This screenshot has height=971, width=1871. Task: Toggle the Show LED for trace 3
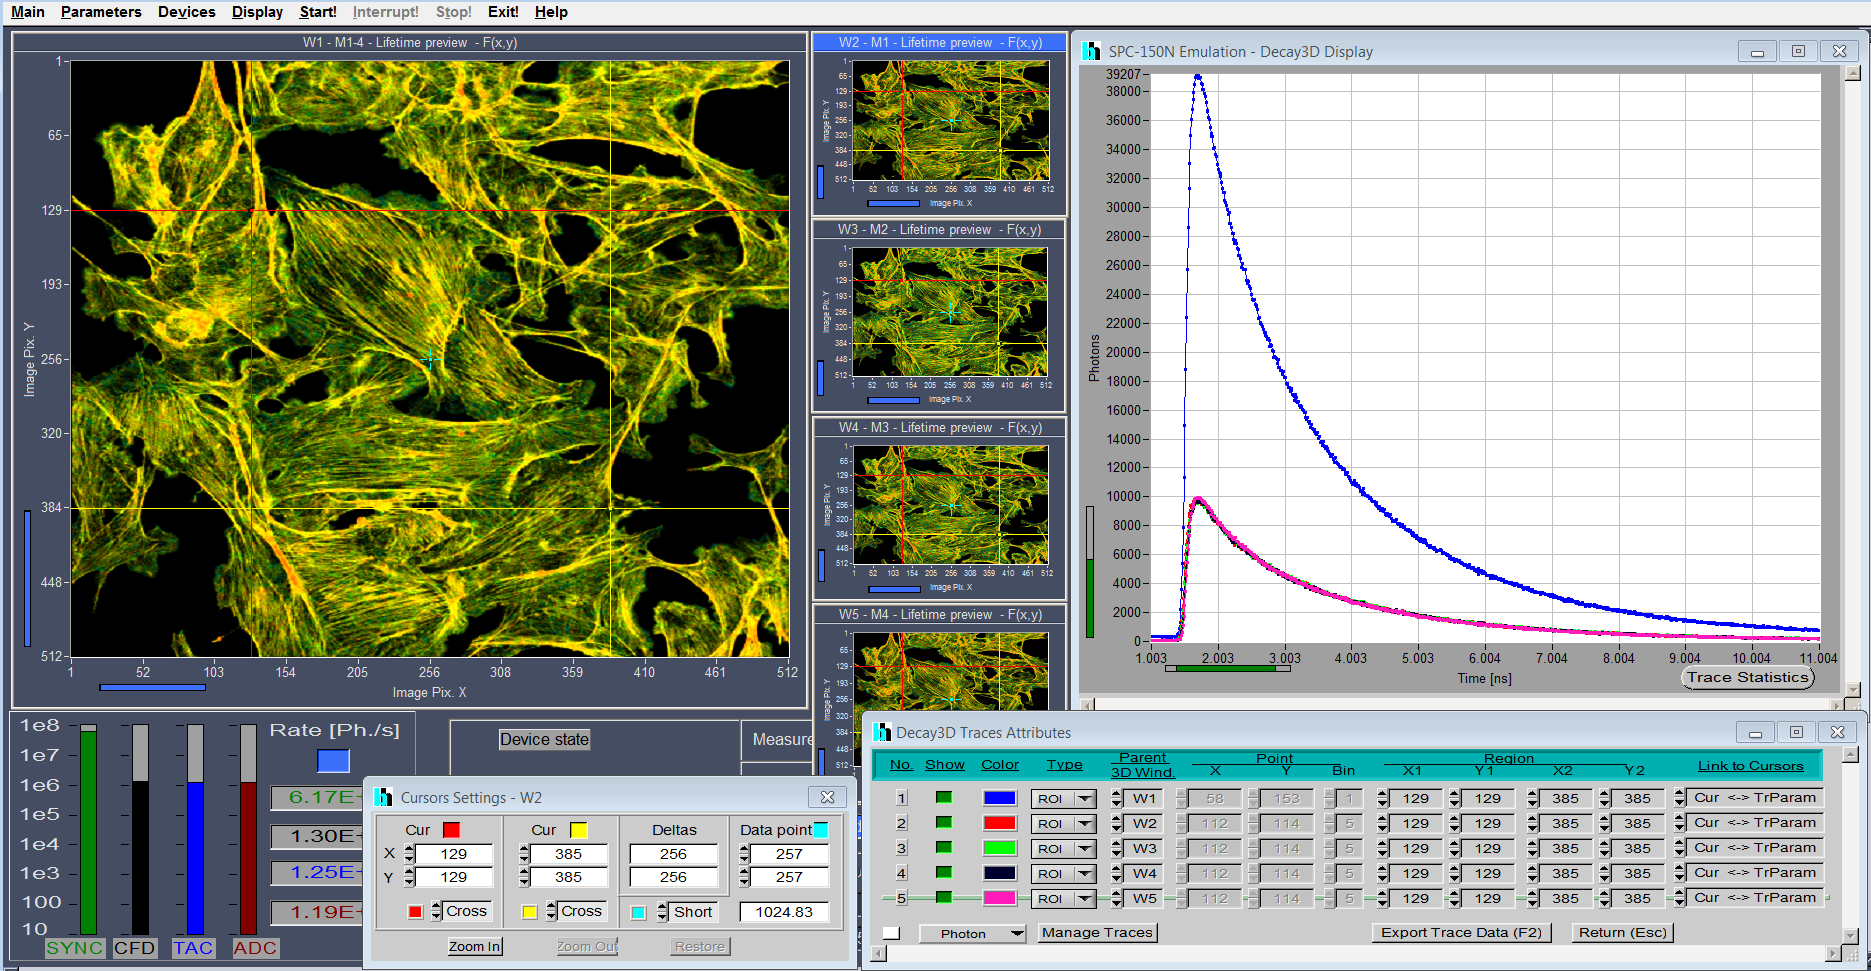tap(943, 848)
